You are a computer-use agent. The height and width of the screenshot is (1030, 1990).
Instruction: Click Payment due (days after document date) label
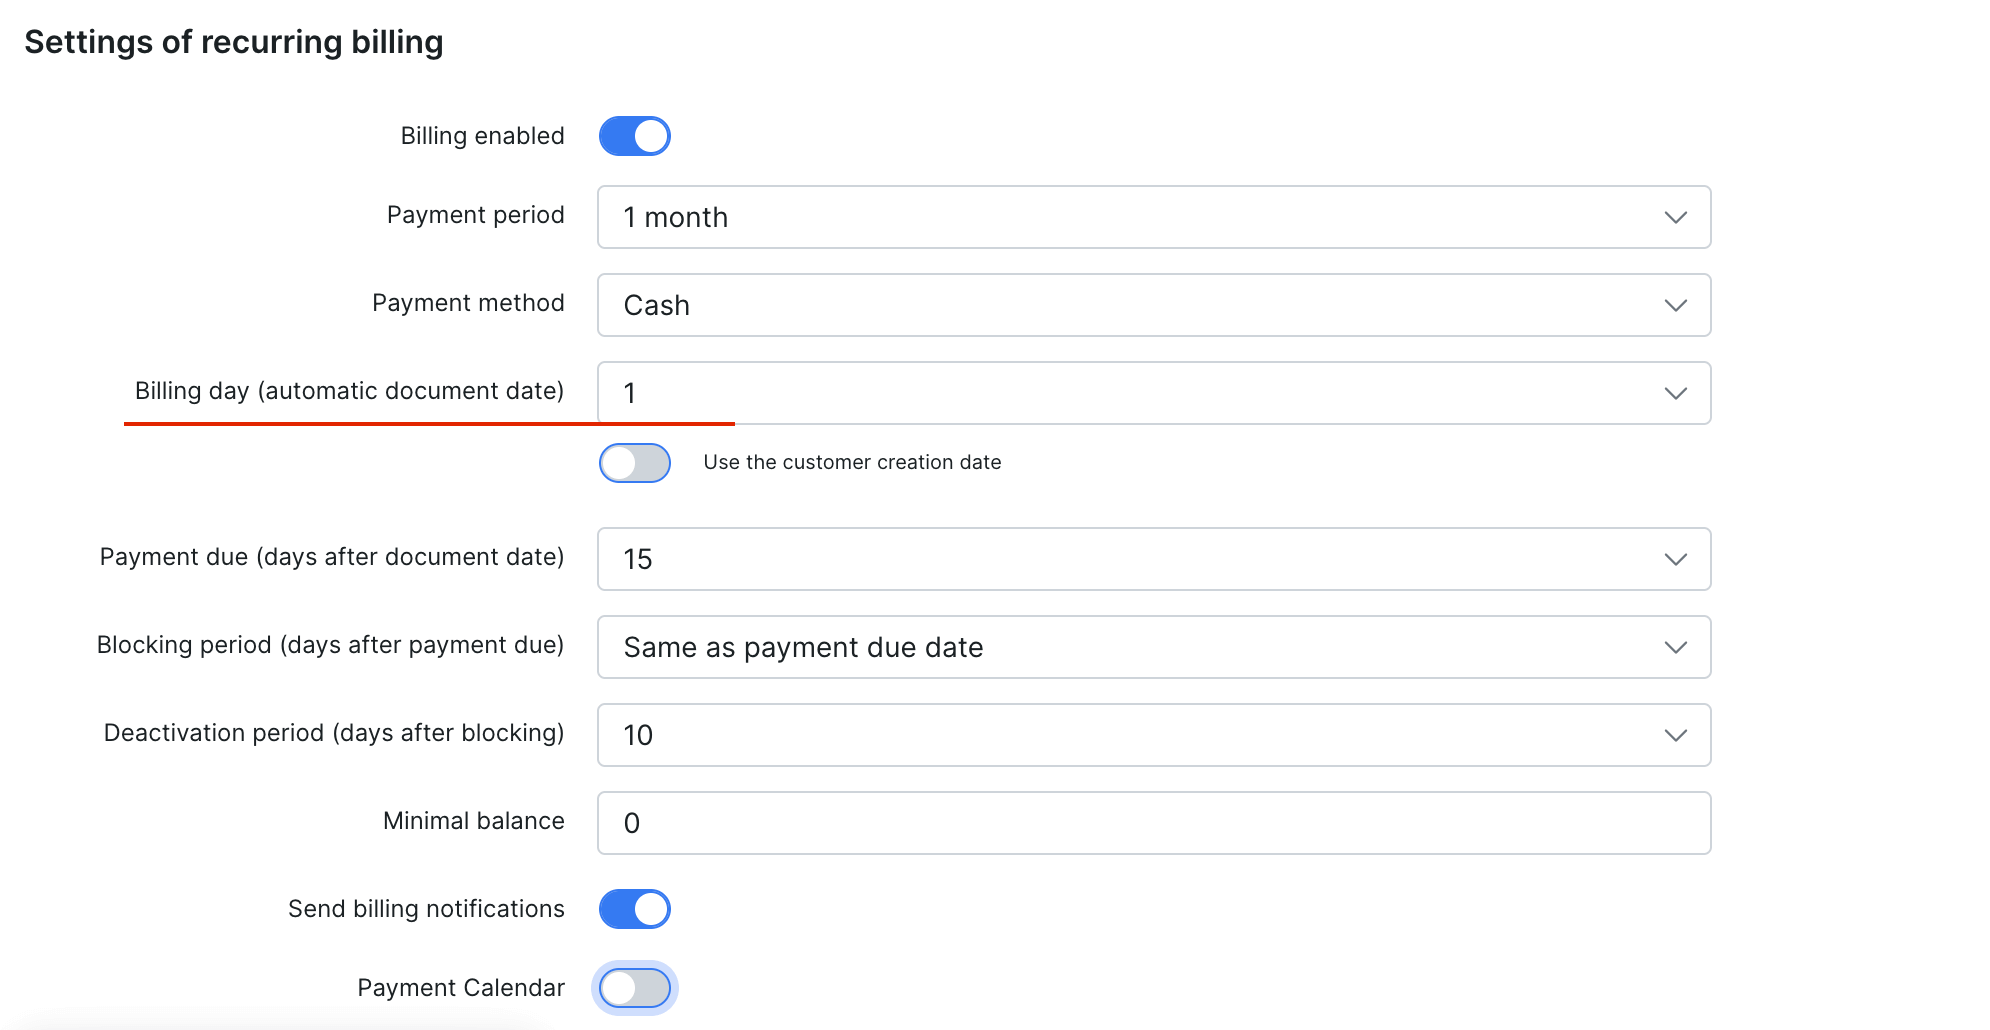coord(332,557)
